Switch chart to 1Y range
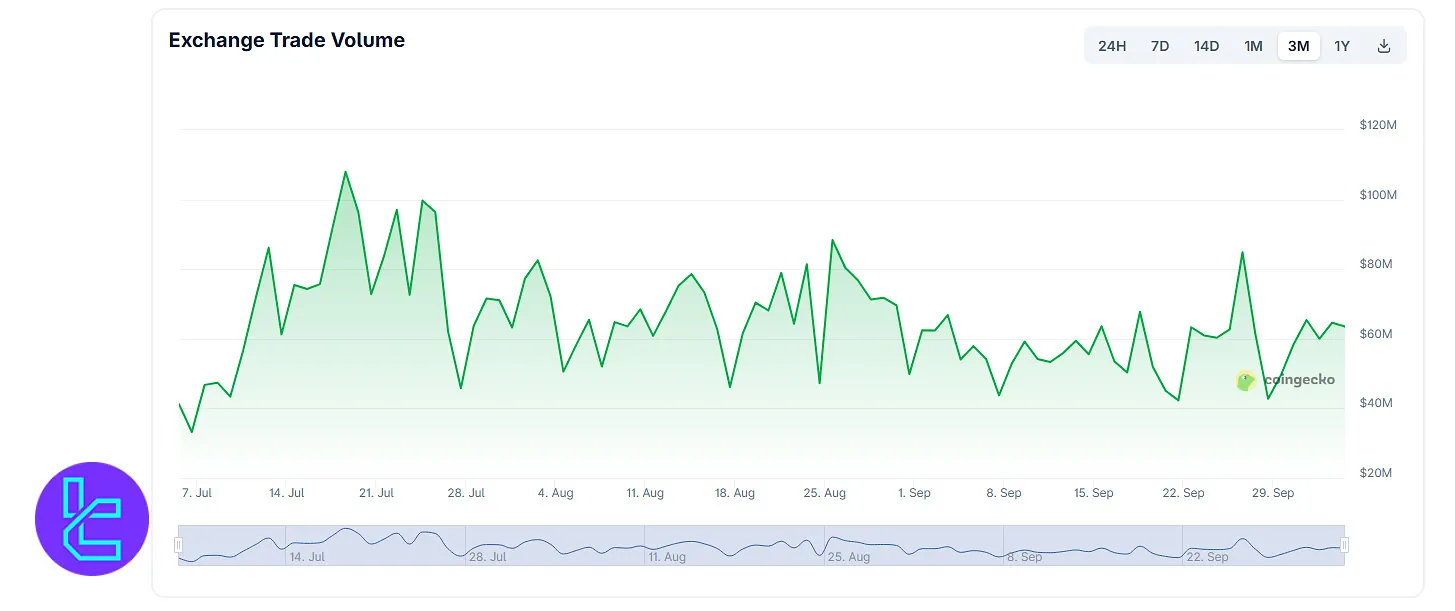This screenshot has width=1455, height=611. point(1342,46)
